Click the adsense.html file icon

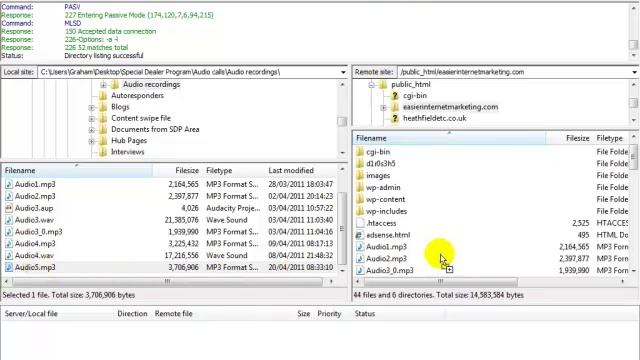360,235
